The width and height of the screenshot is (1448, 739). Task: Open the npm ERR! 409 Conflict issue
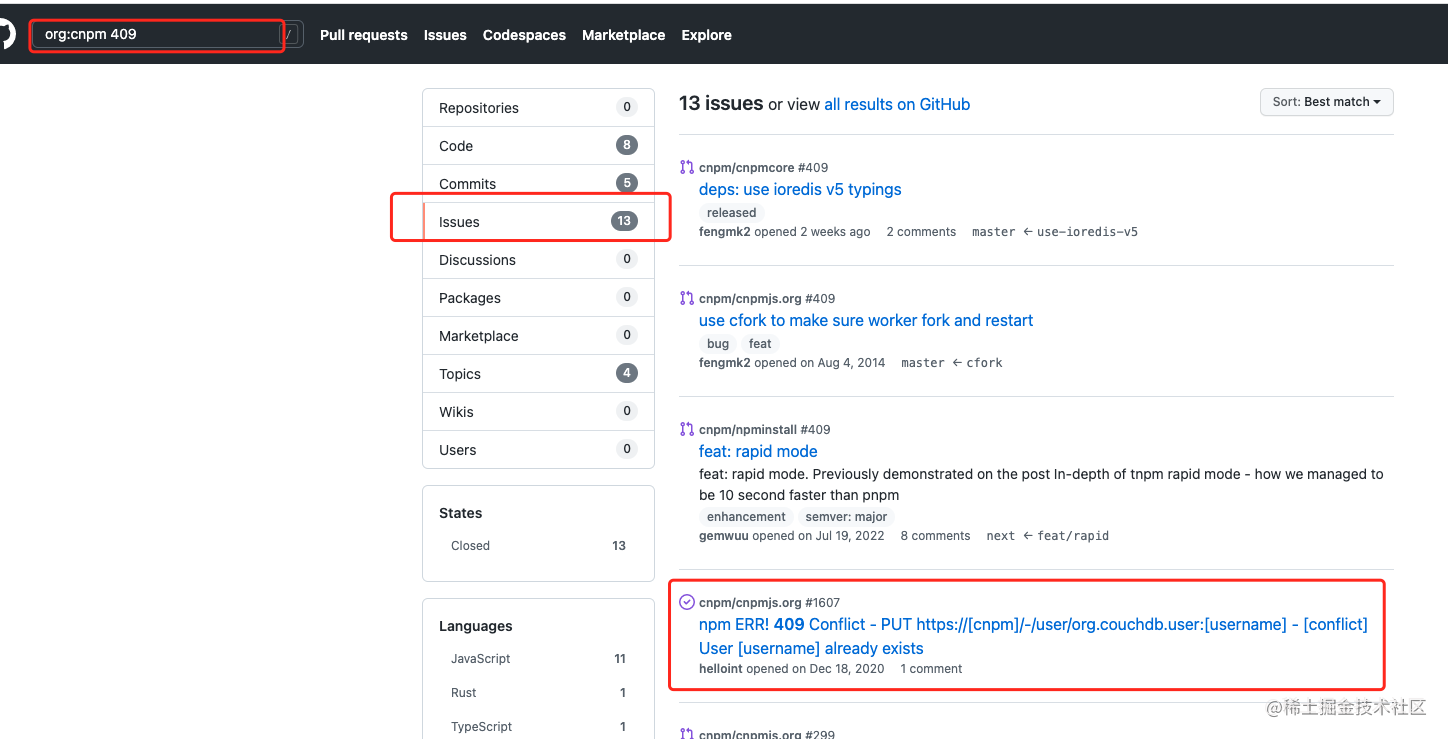(1033, 636)
